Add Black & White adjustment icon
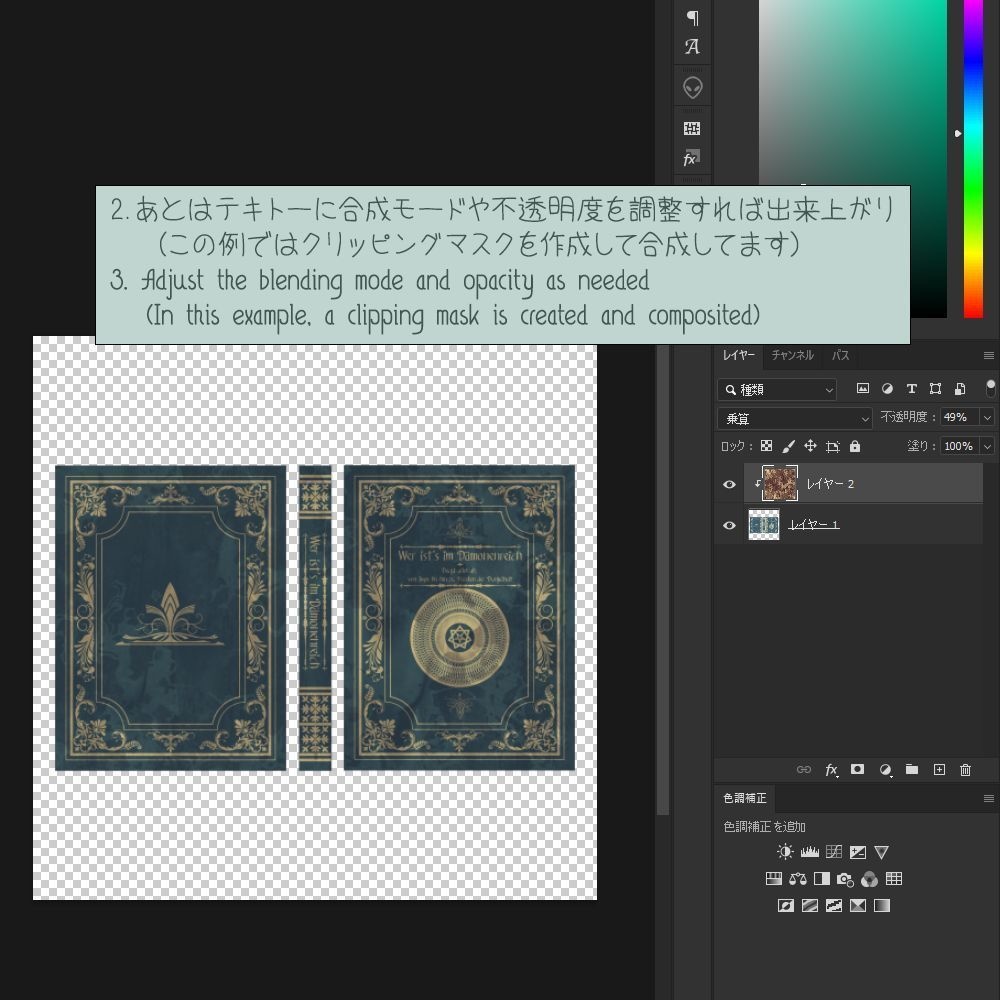This screenshot has height=1000, width=1000. coord(822,879)
